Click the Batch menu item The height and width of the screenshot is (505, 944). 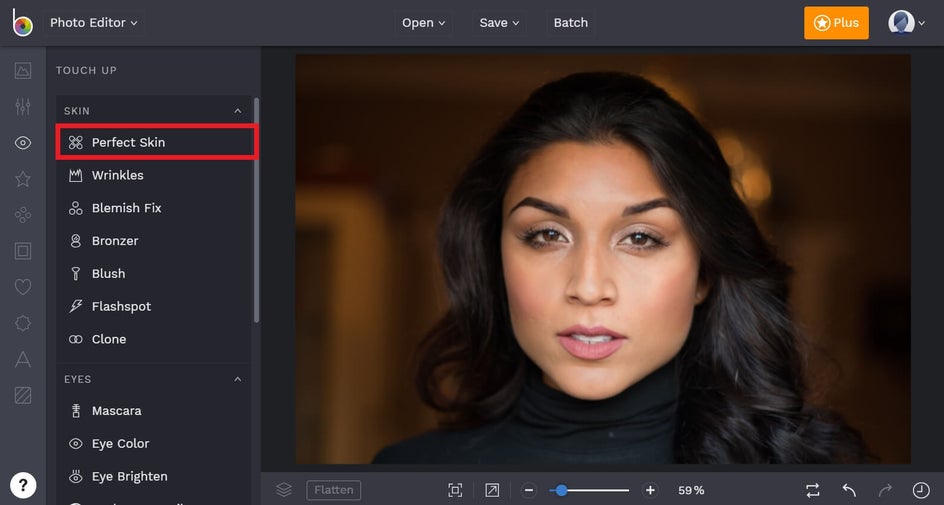571,23
